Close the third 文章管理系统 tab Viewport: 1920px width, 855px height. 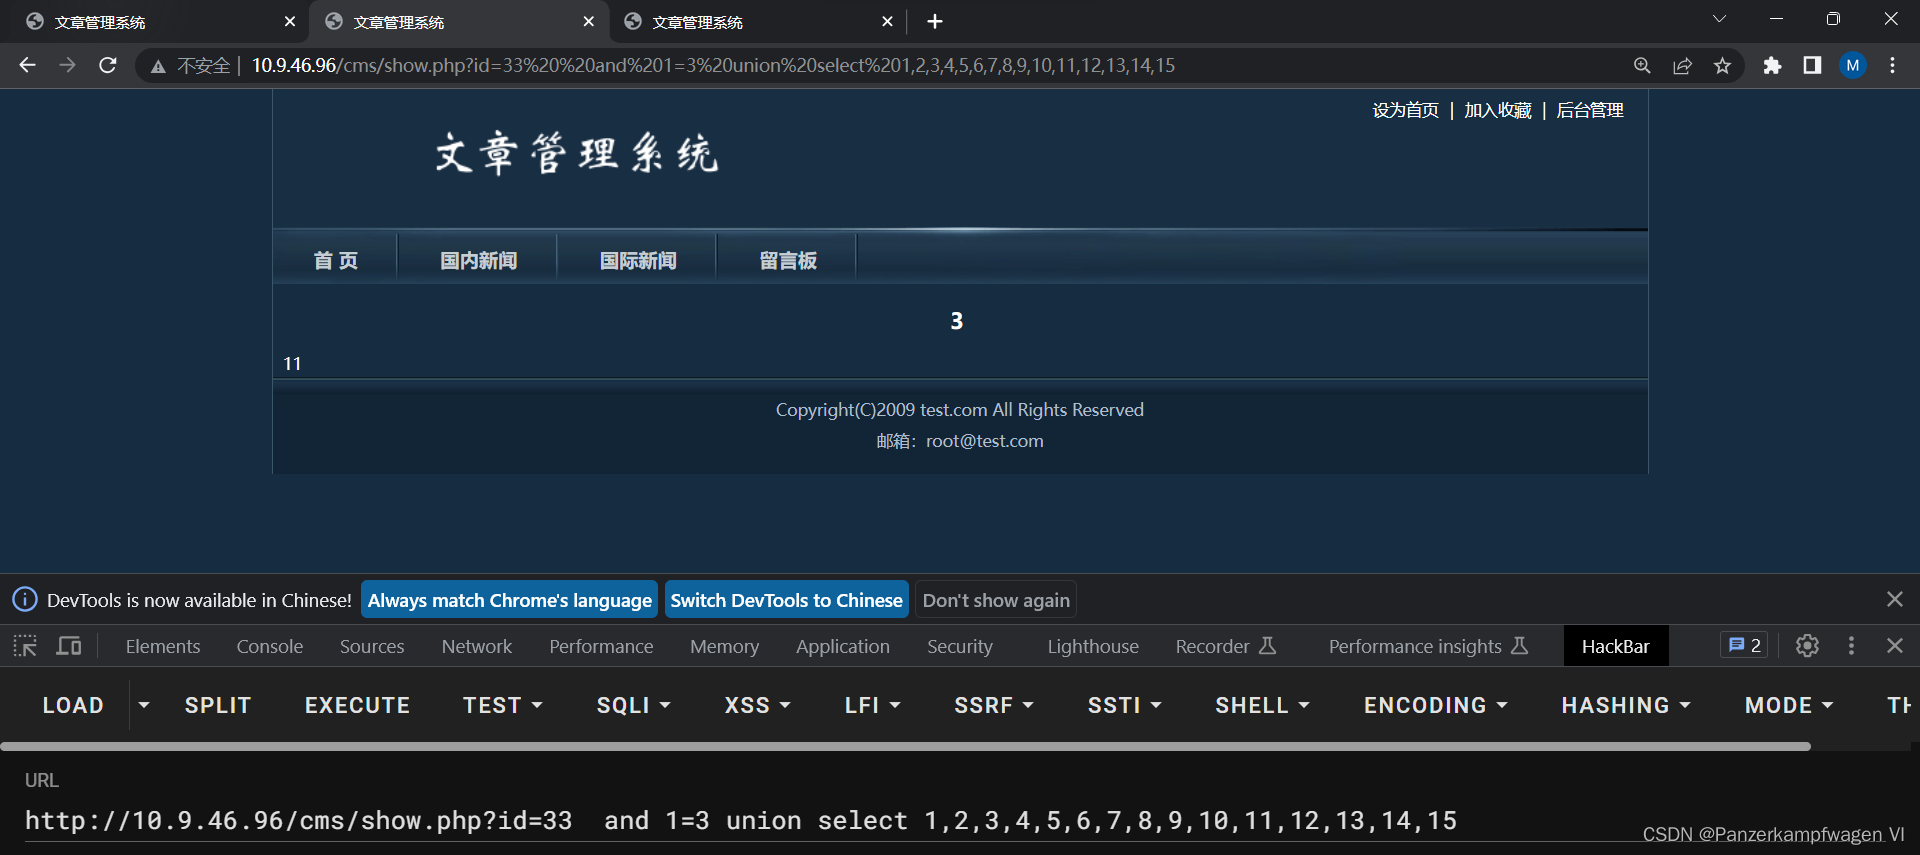pyautogui.click(x=887, y=22)
